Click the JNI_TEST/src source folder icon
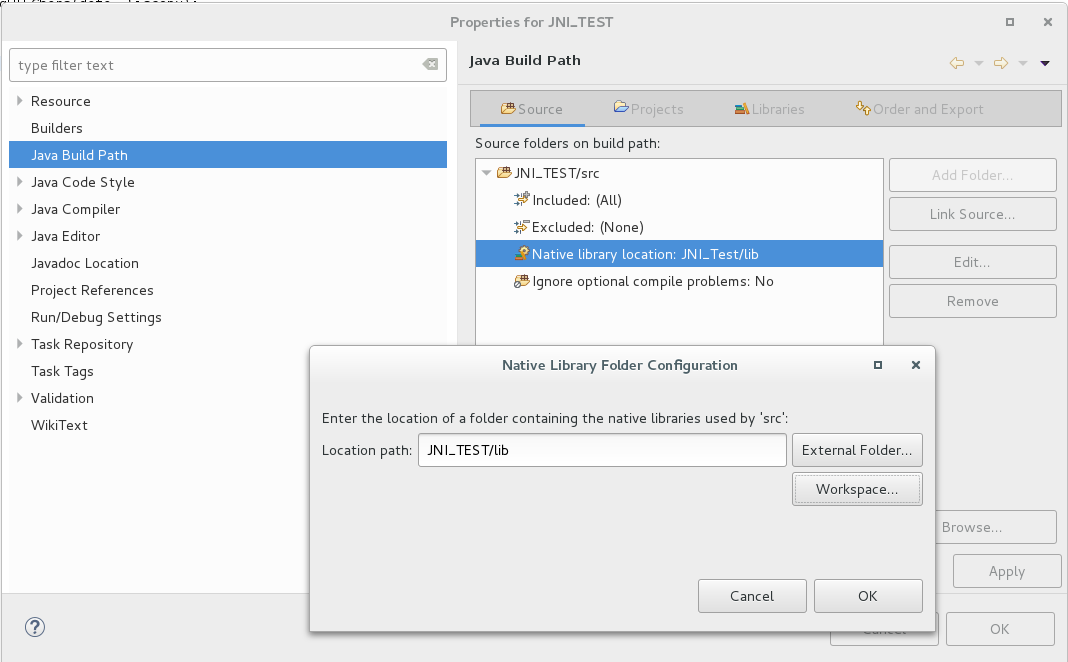This screenshot has width=1068, height=662. 504,173
